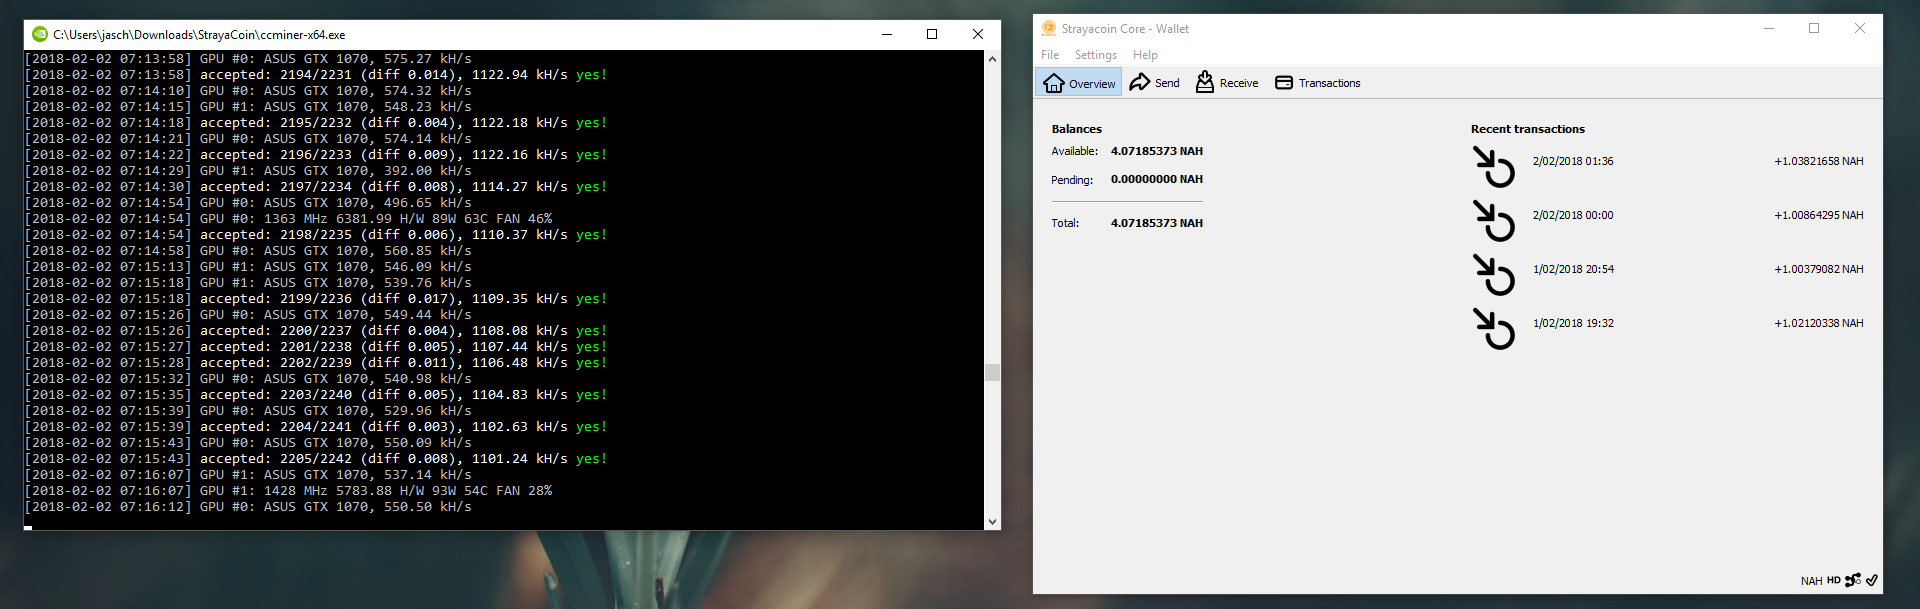This screenshot has width=1920, height=609.
Task: Click the mined icon for 2/02/2018 01:36 transaction
Action: [x=1494, y=166]
